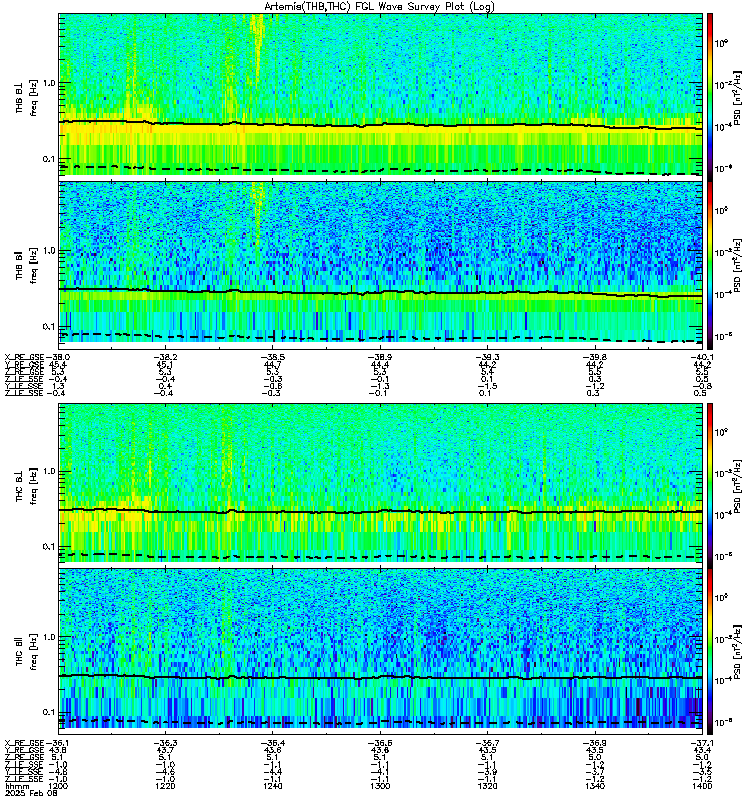
Task: Click the THB X_RE_GSE value '-38.2'
Action: (165, 357)
